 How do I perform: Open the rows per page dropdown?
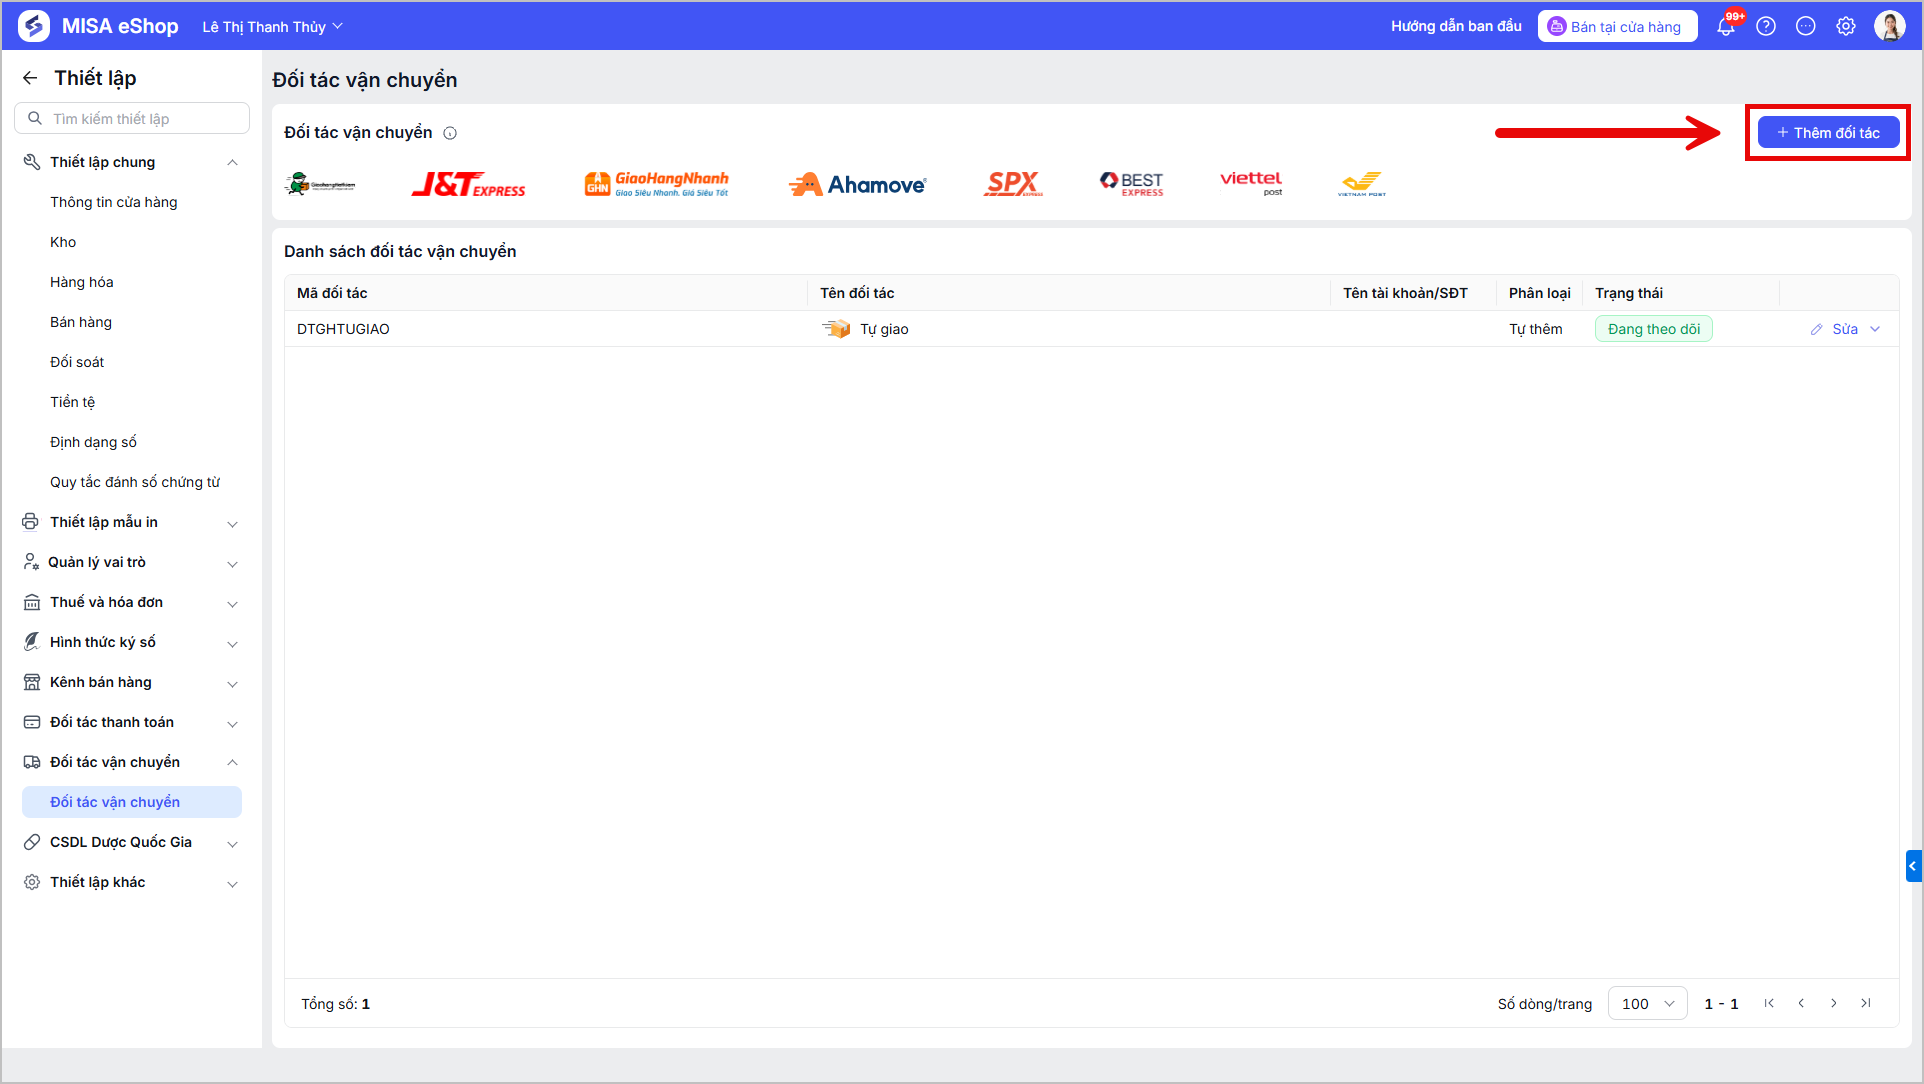tap(1647, 1003)
